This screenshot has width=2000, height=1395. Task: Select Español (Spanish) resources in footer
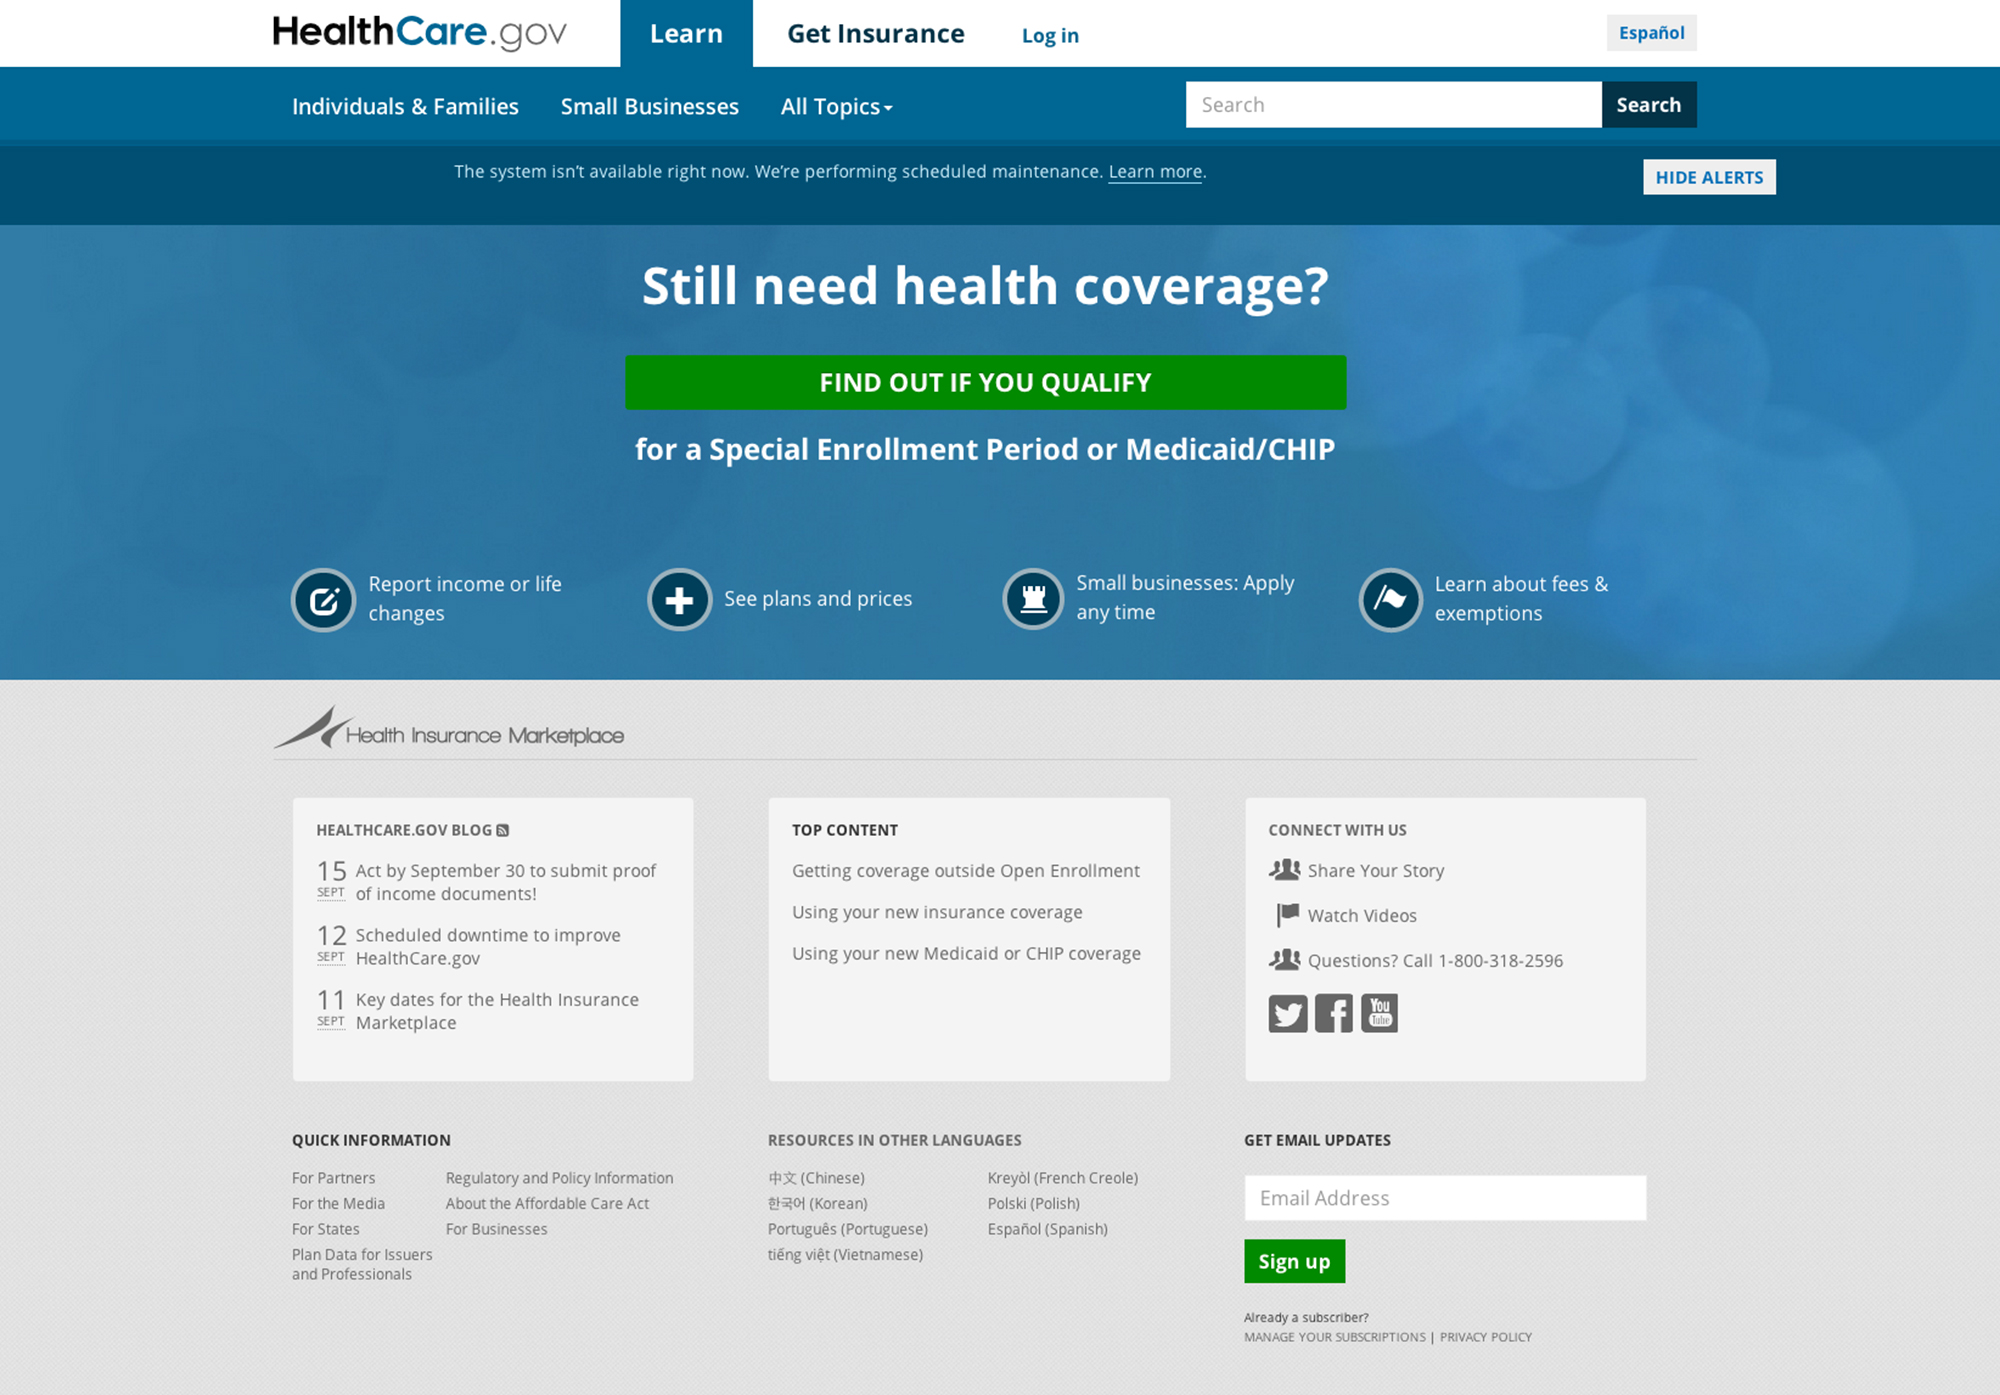click(1048, 1229)
